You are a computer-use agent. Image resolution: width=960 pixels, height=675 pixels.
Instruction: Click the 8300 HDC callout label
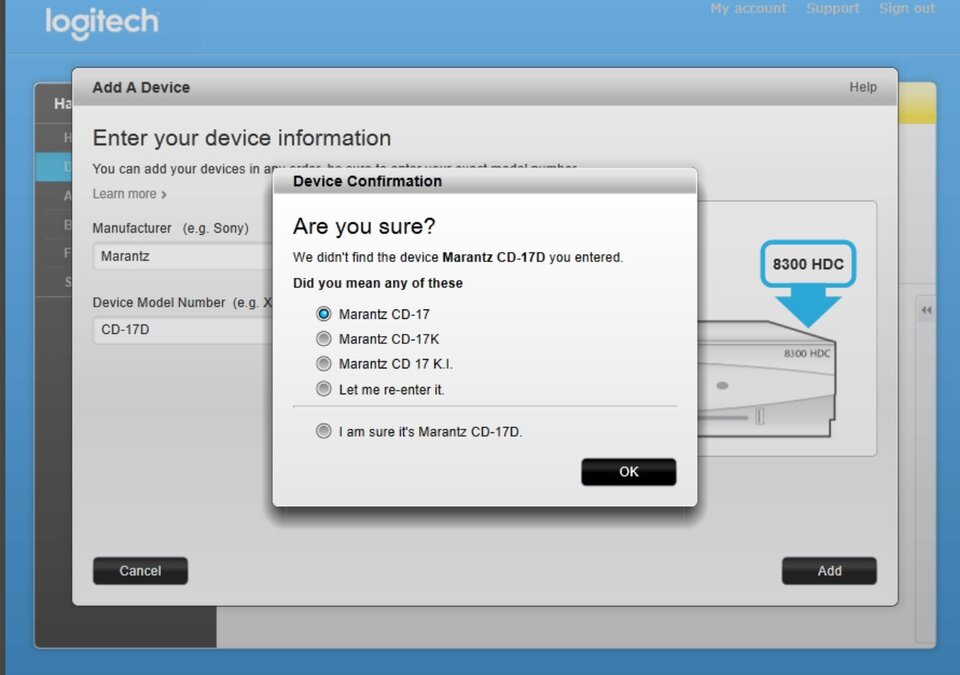click(808, 264)
